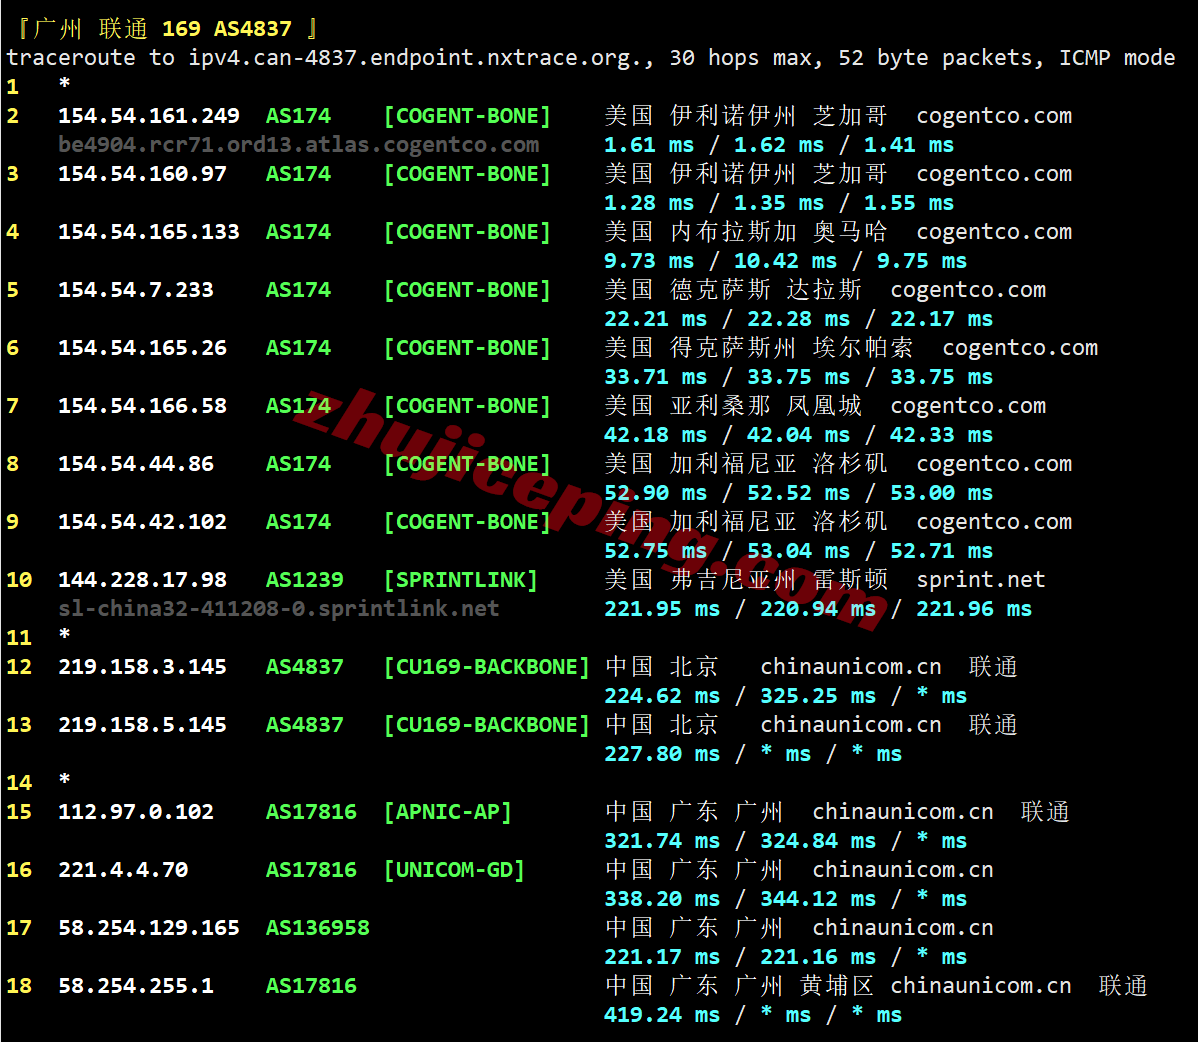The width and height of the screenshot is (1198, 1042).
Task: Click the IP 58.254.129.165
Action: [x=149, y=928]
